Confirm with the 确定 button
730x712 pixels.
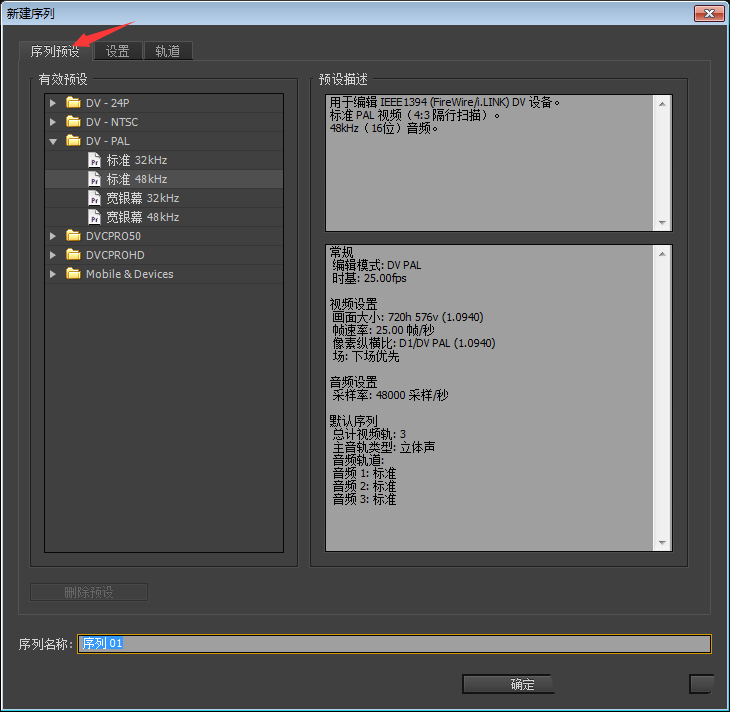[507, 684]
